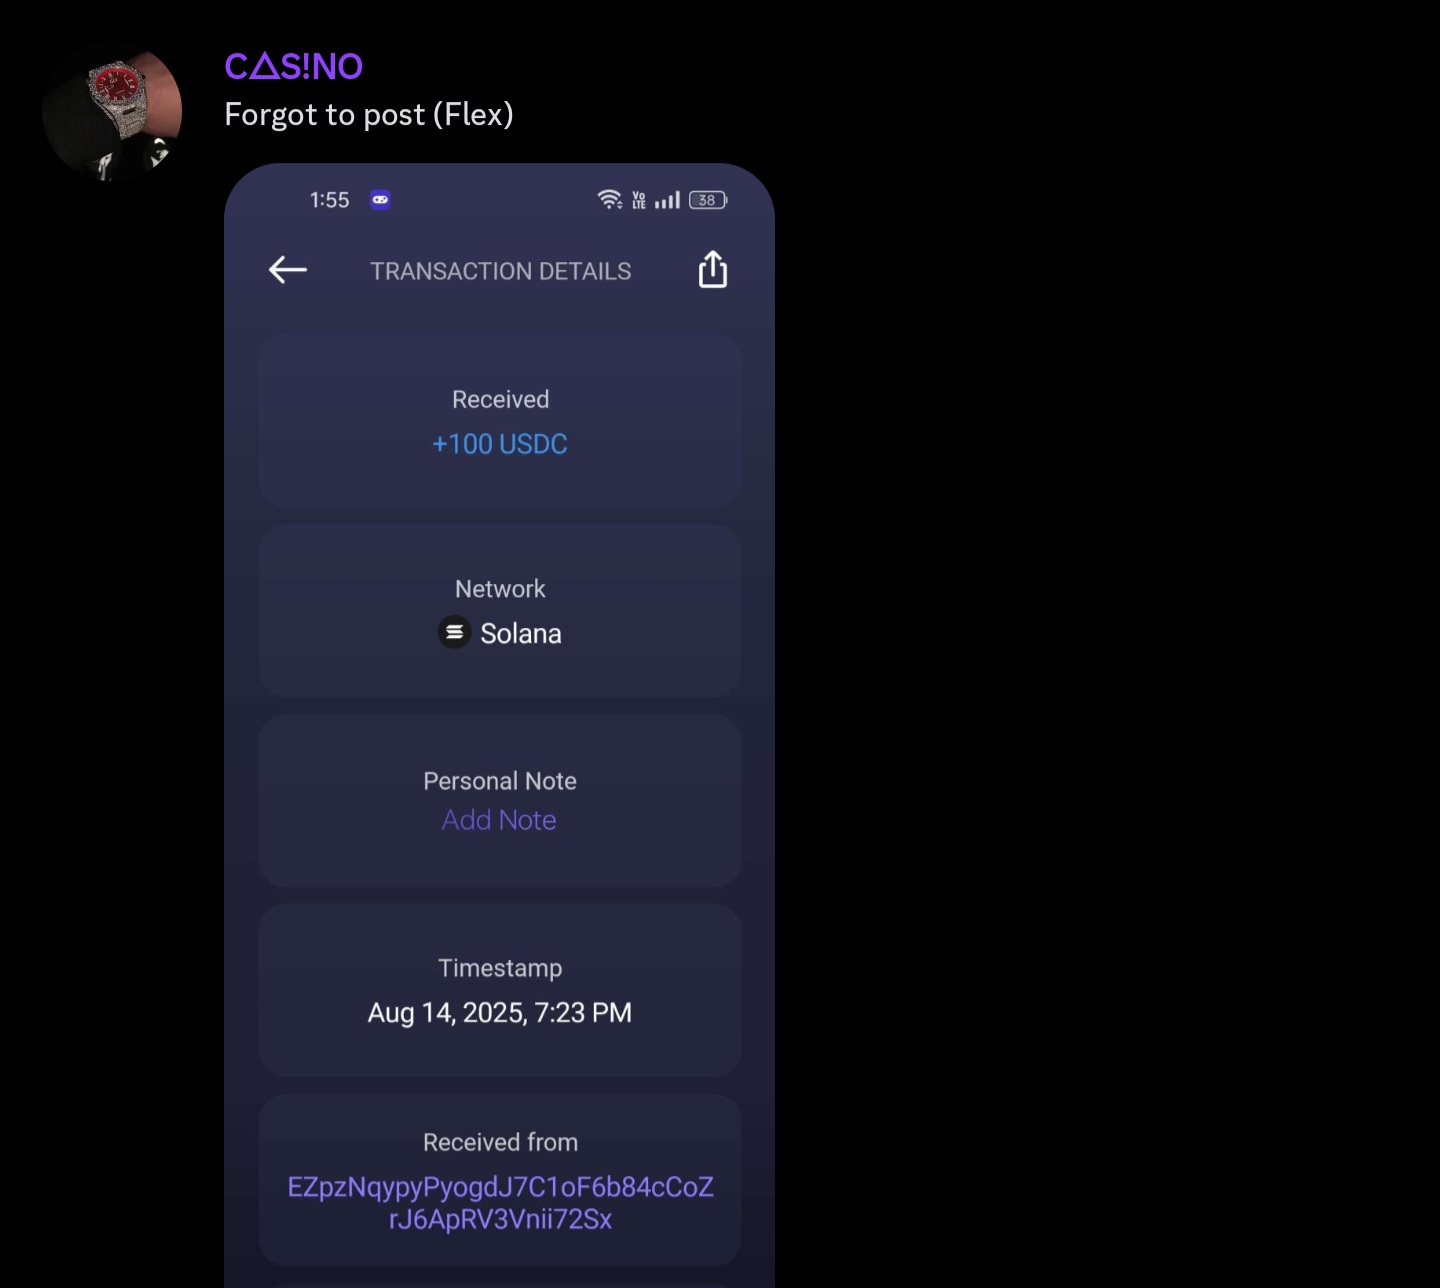1440x1288 pixels.
Task: Click the purple notification app icon
Action: [380, 199]
